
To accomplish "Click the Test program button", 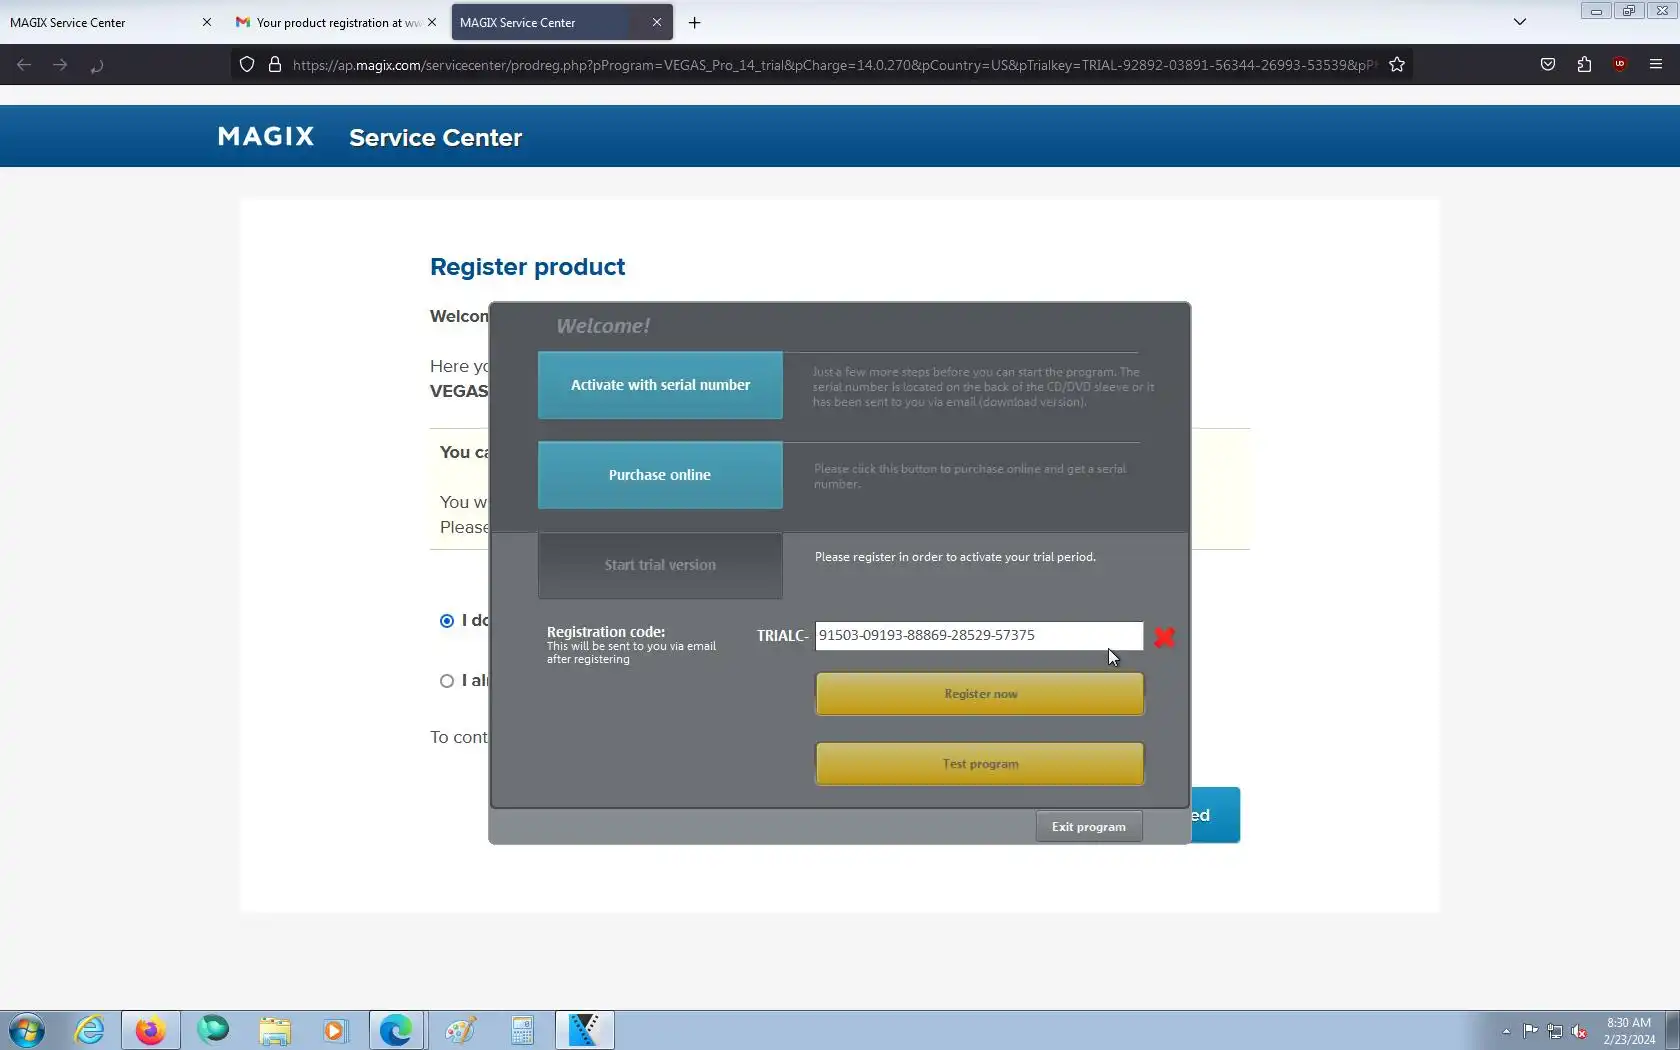I will pos(980,764).
